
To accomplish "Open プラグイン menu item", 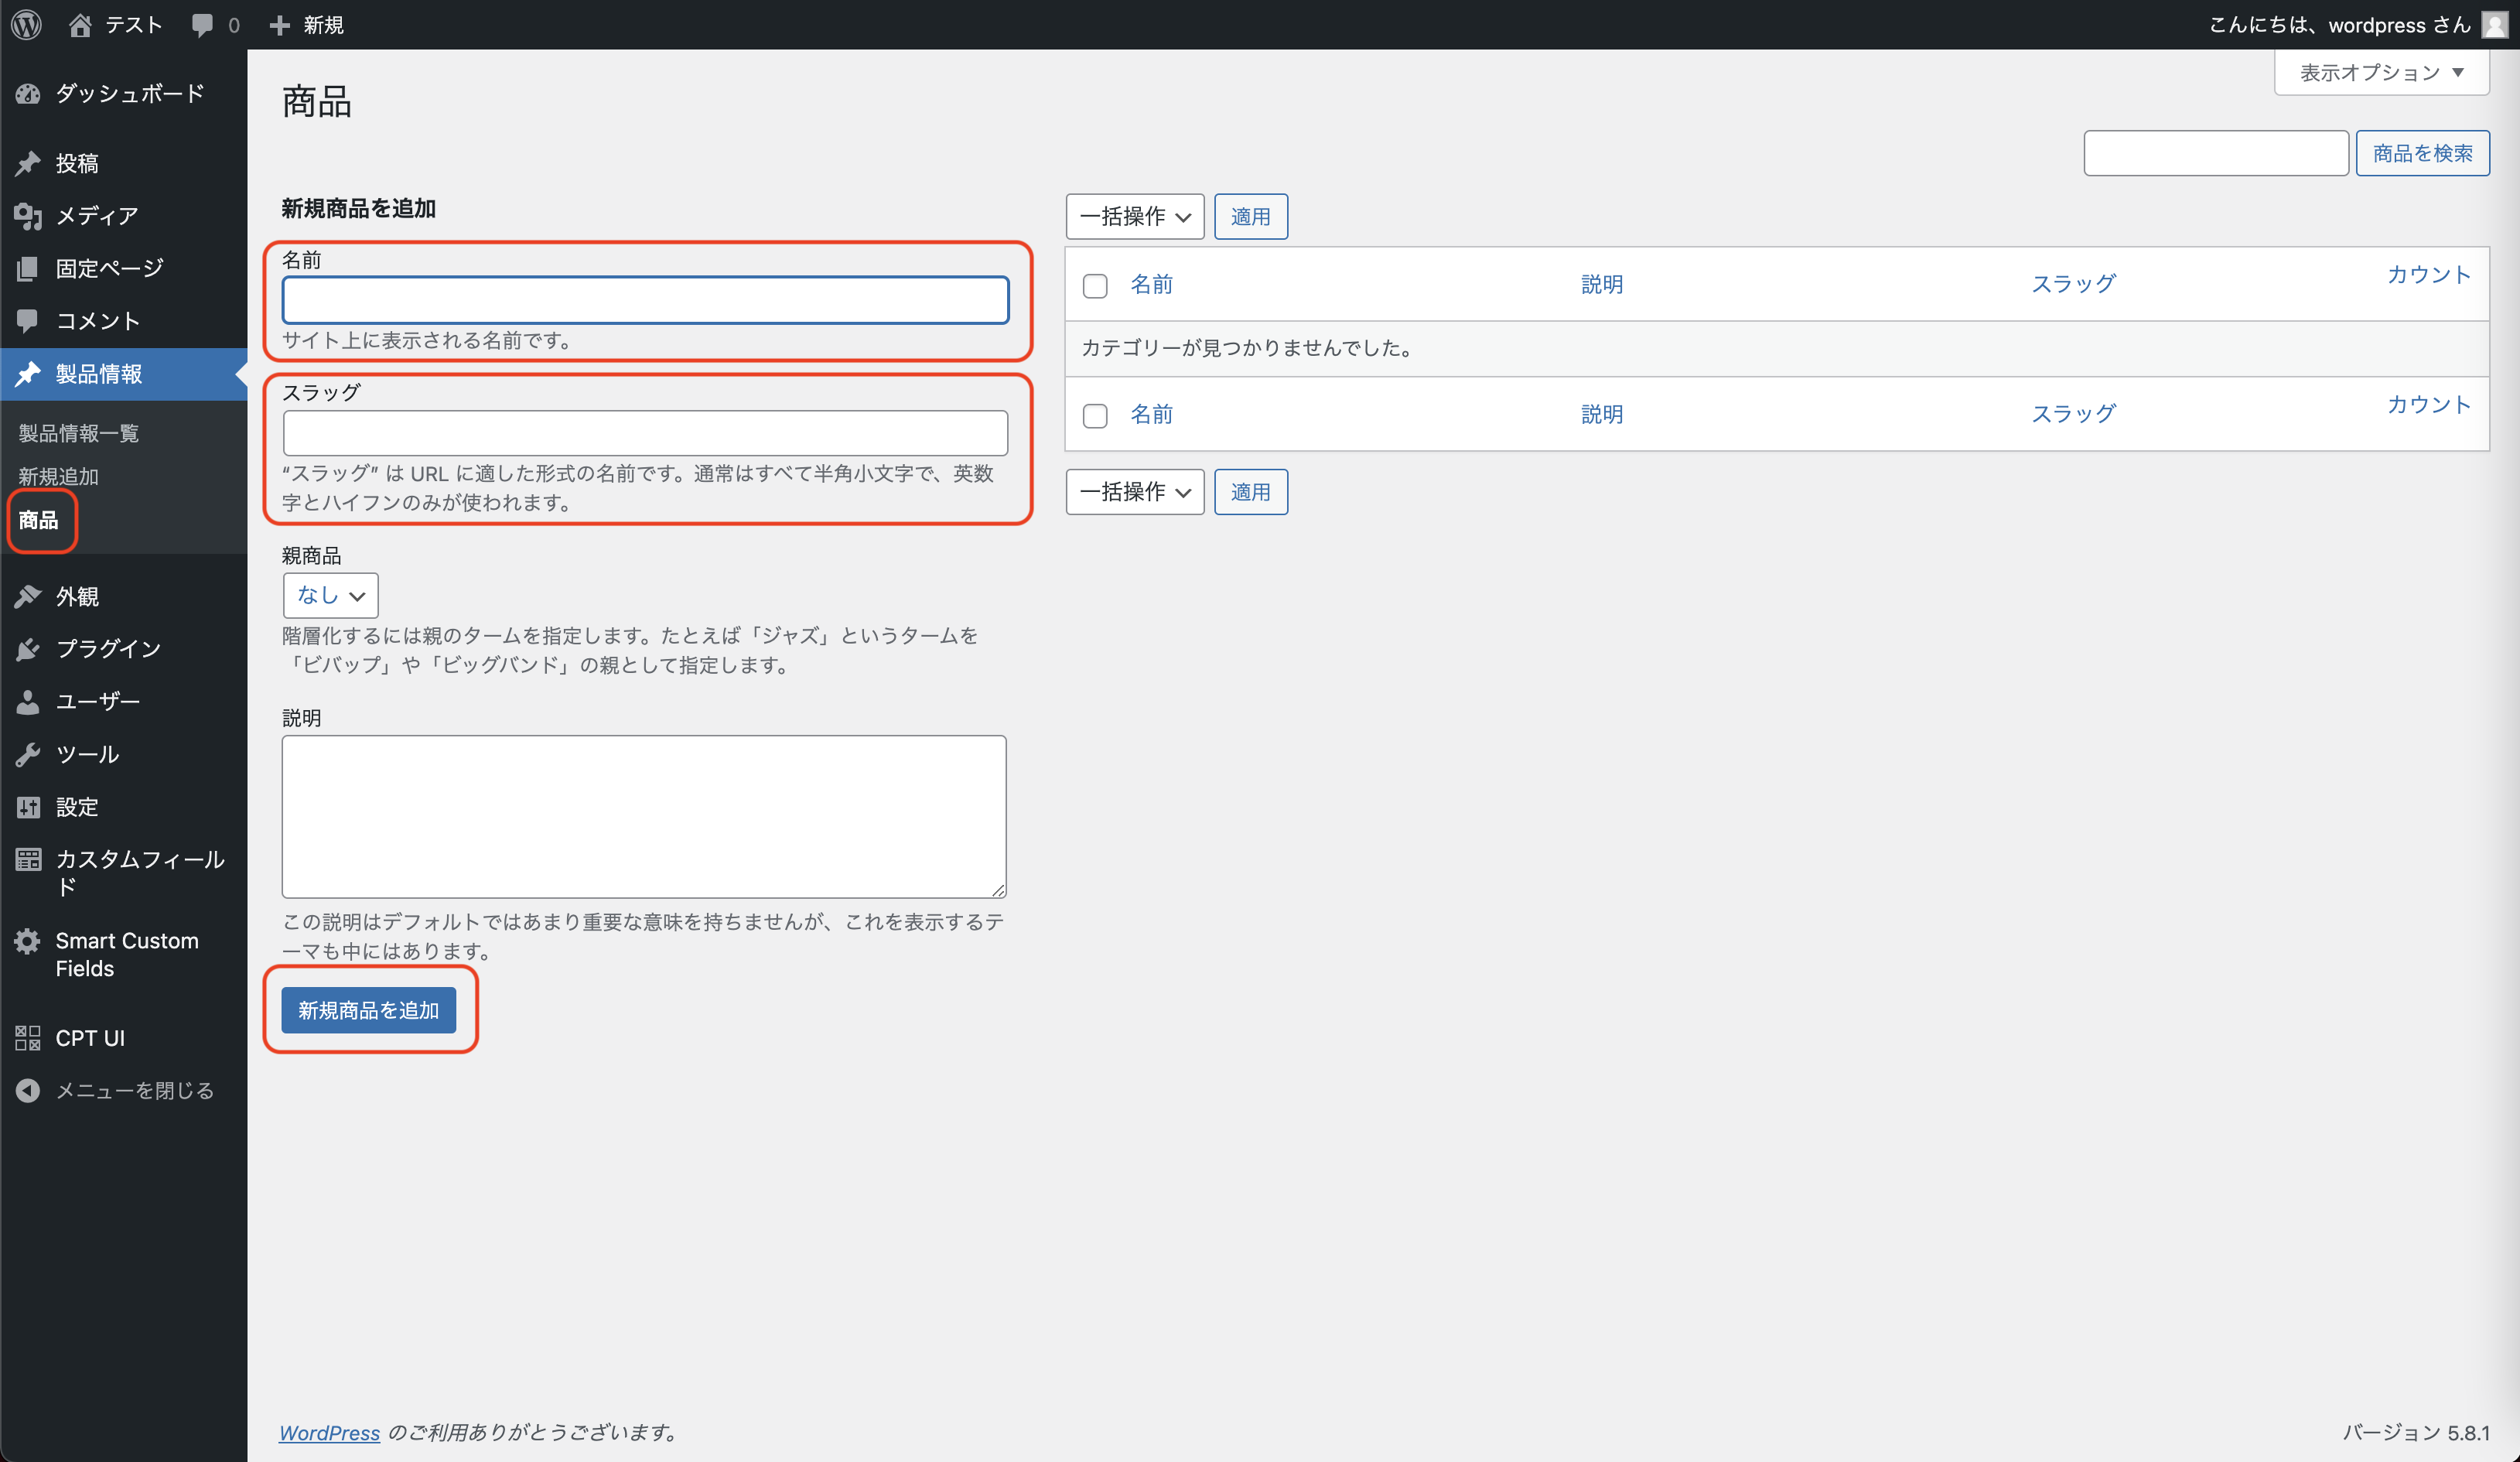I will 124,649.
